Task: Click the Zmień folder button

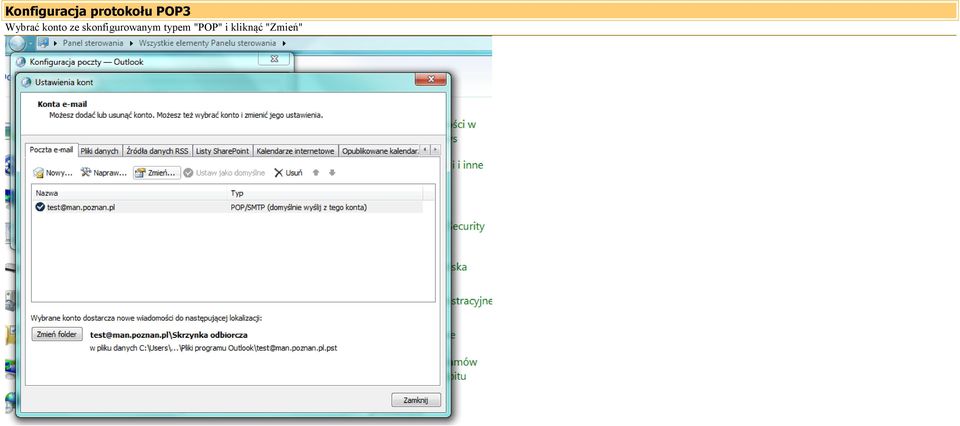Action: pos(57,335)
